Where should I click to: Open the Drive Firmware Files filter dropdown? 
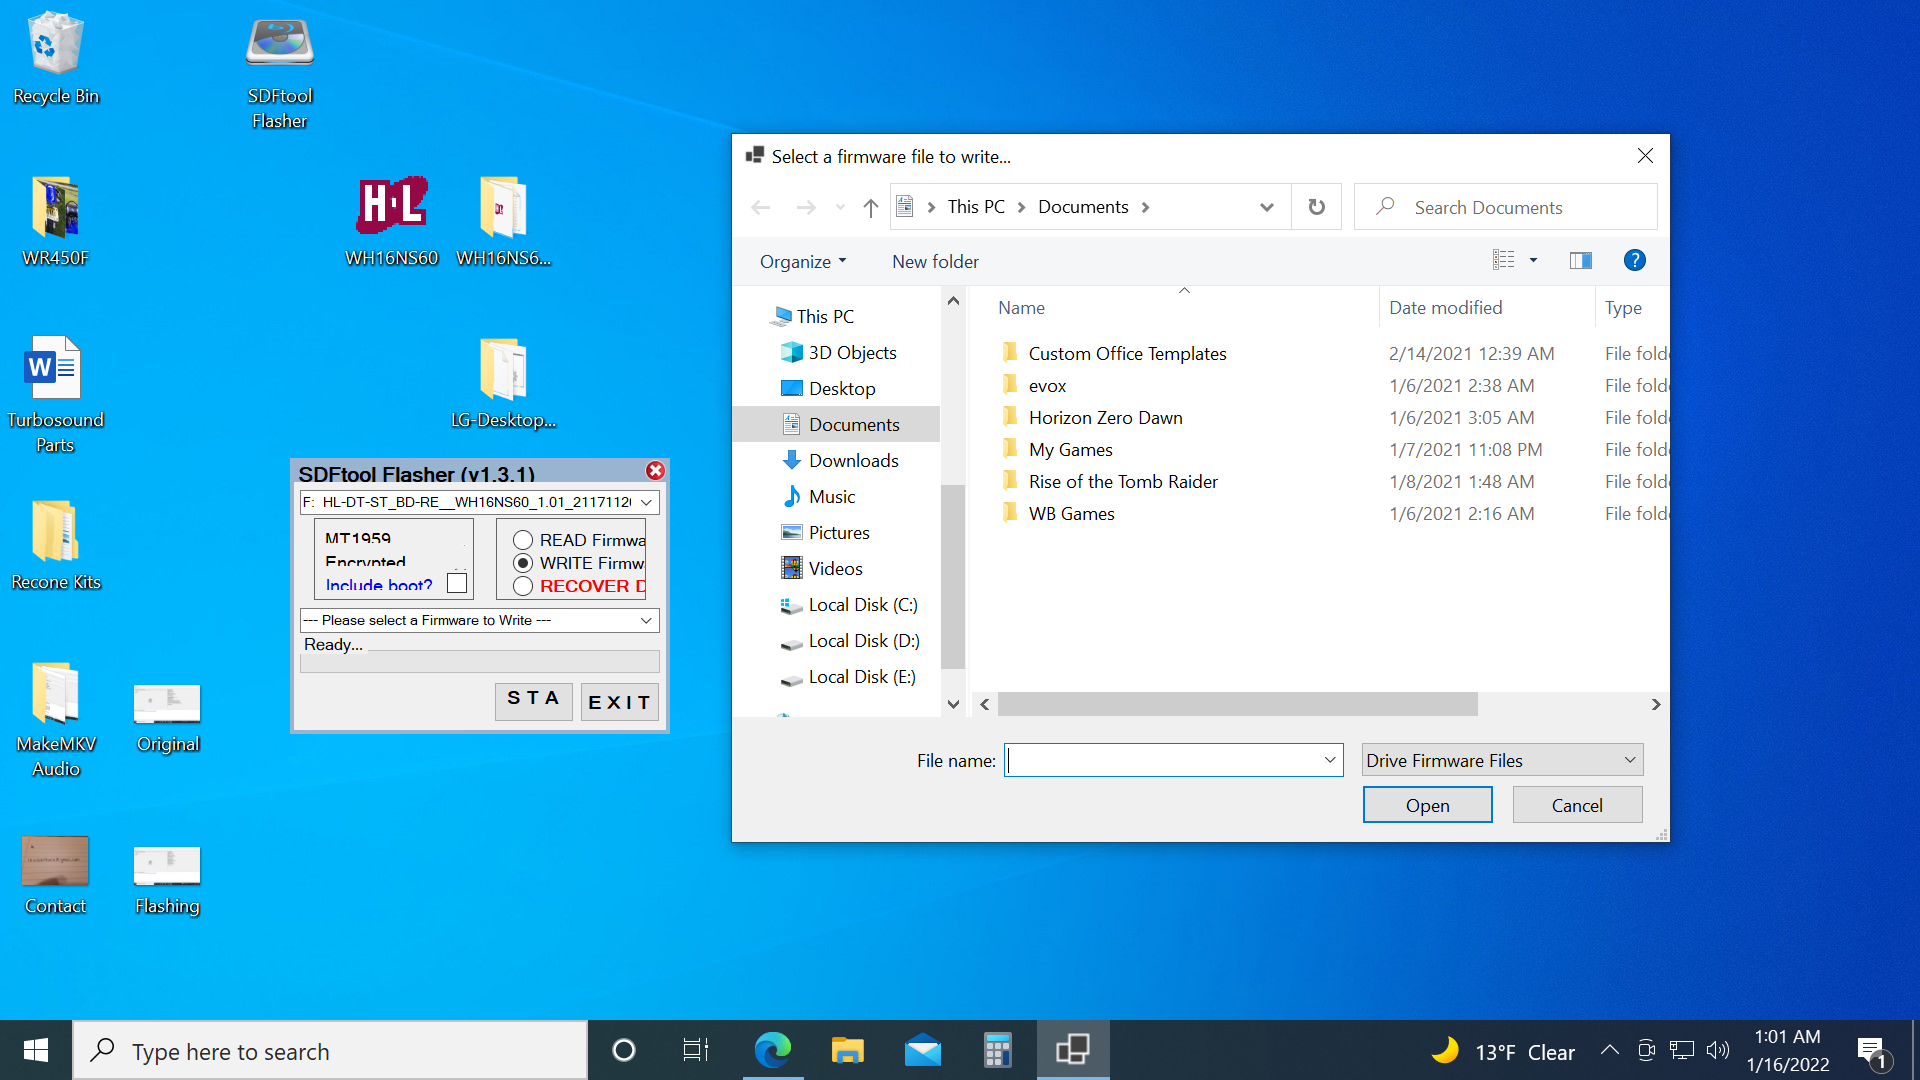(1502, 760)
